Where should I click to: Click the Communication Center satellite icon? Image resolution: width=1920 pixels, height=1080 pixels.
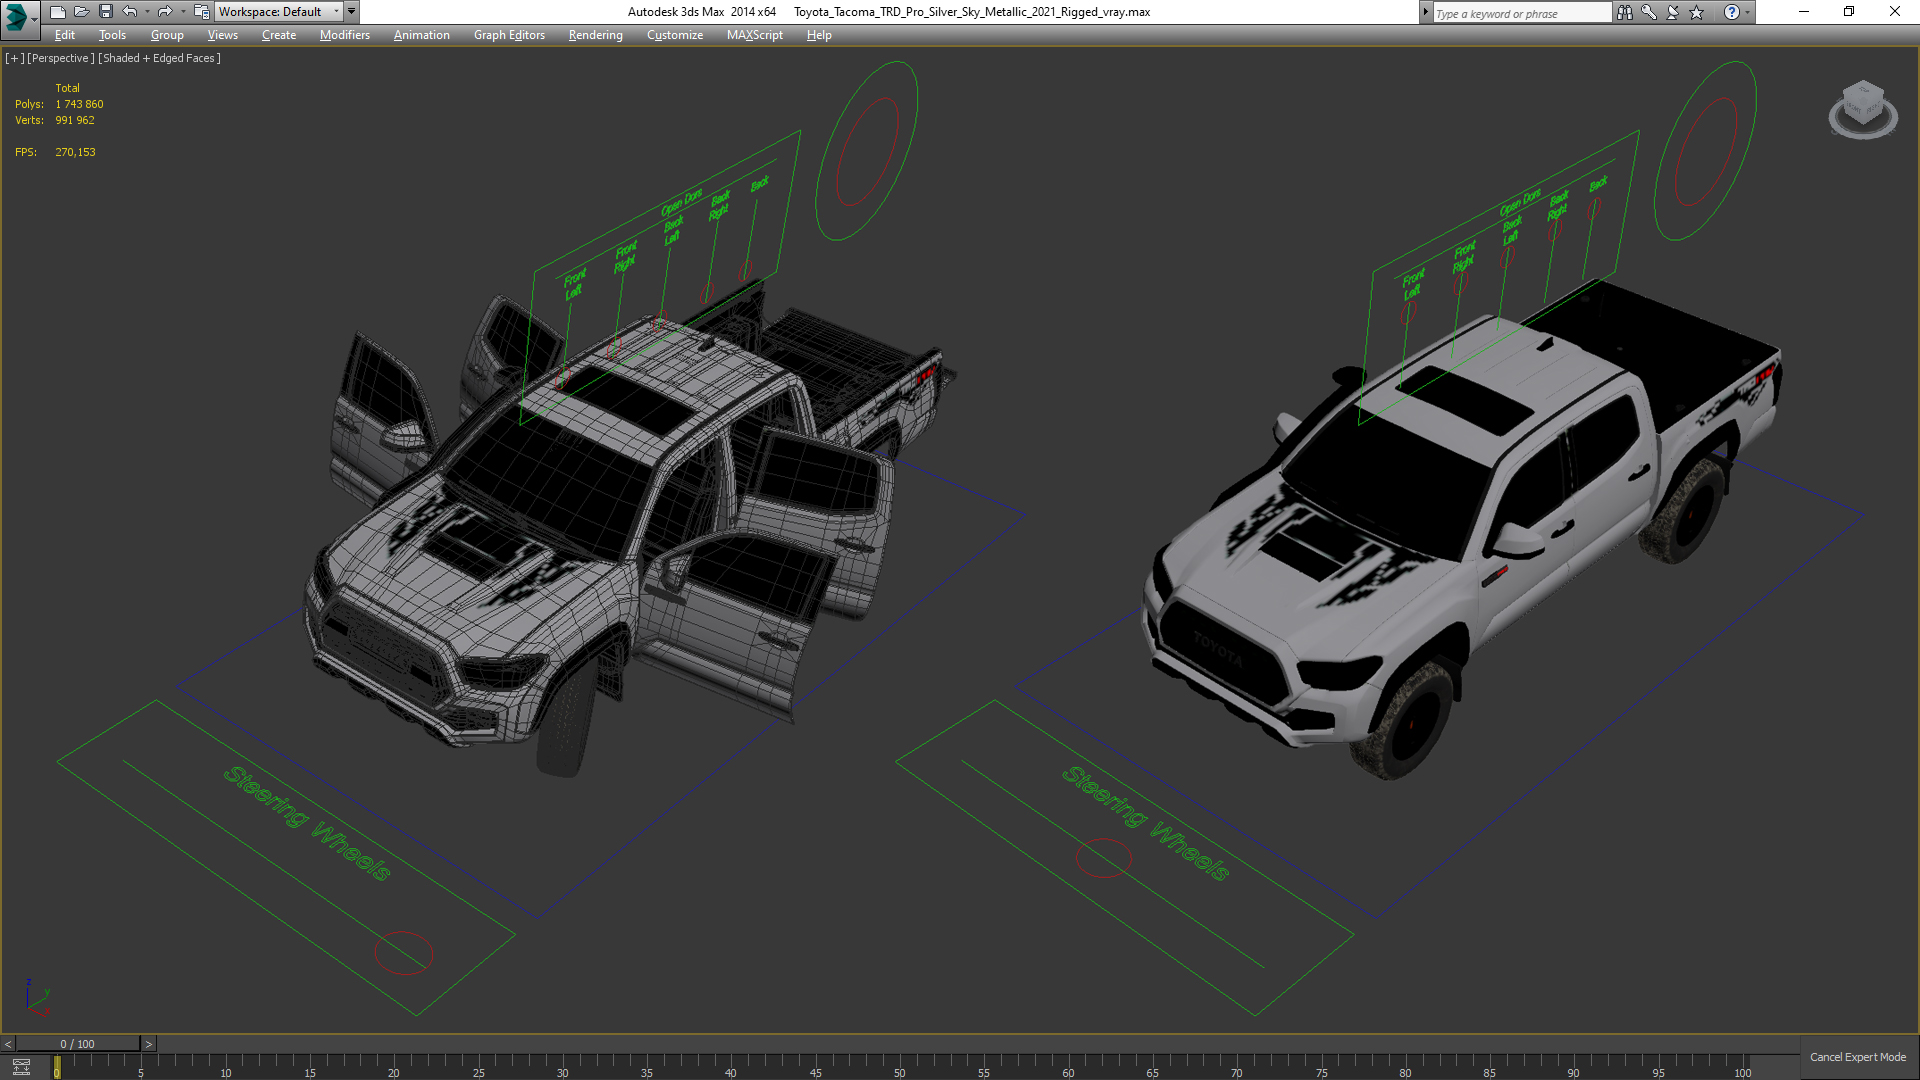click(x=1672, y=12)
